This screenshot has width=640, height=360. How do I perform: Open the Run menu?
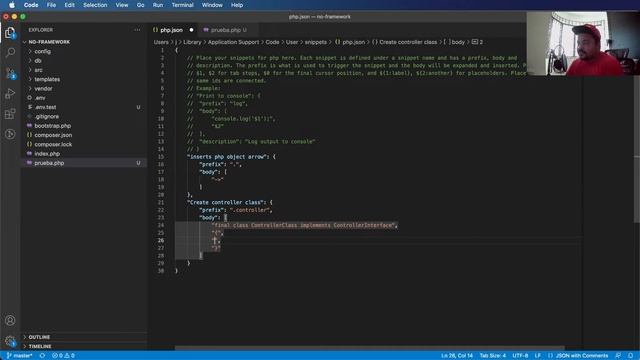coord(158,5)
